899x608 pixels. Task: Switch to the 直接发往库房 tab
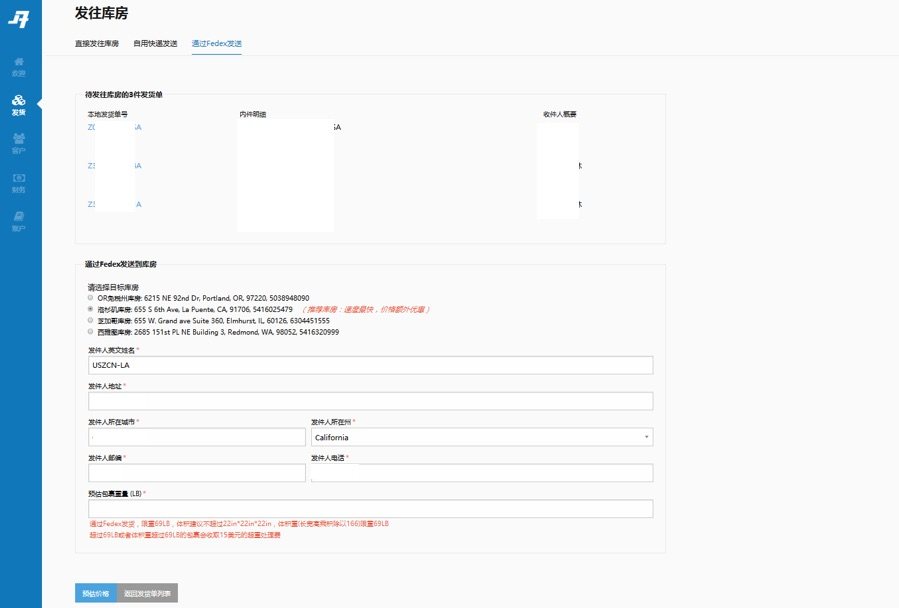point(97,44)
